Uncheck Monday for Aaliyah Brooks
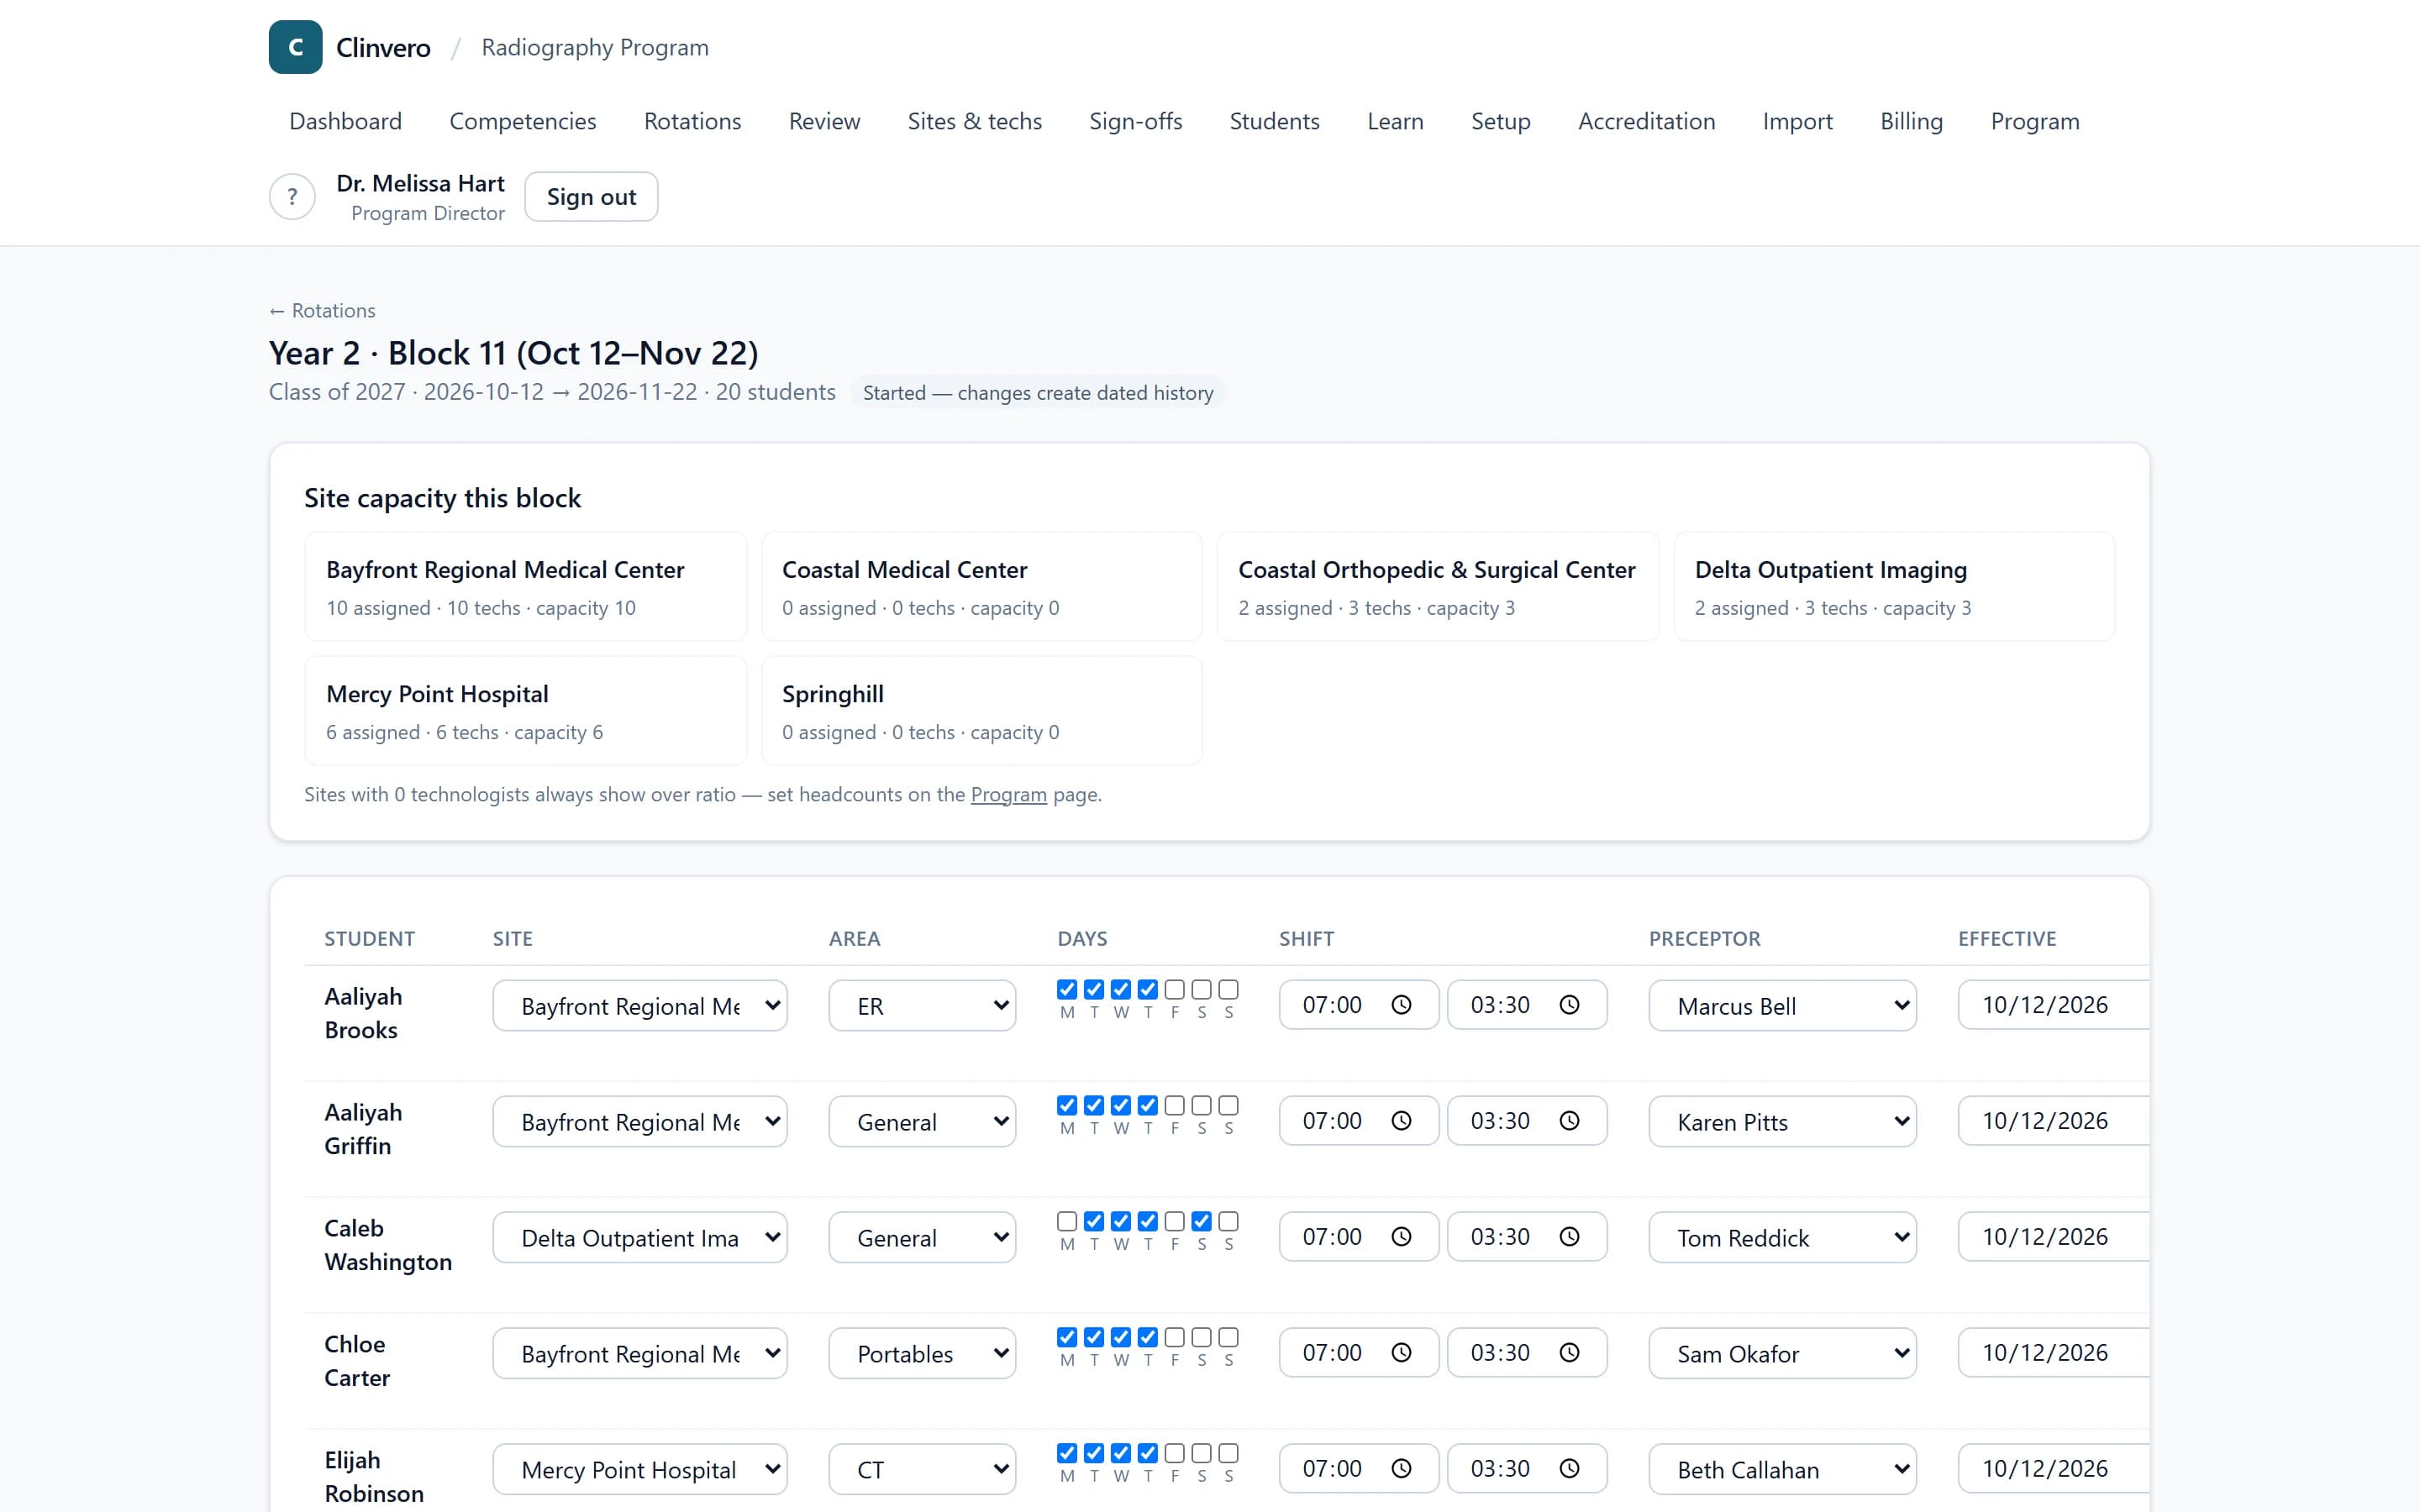The image size is (2420, 1512). point(1067,989)
